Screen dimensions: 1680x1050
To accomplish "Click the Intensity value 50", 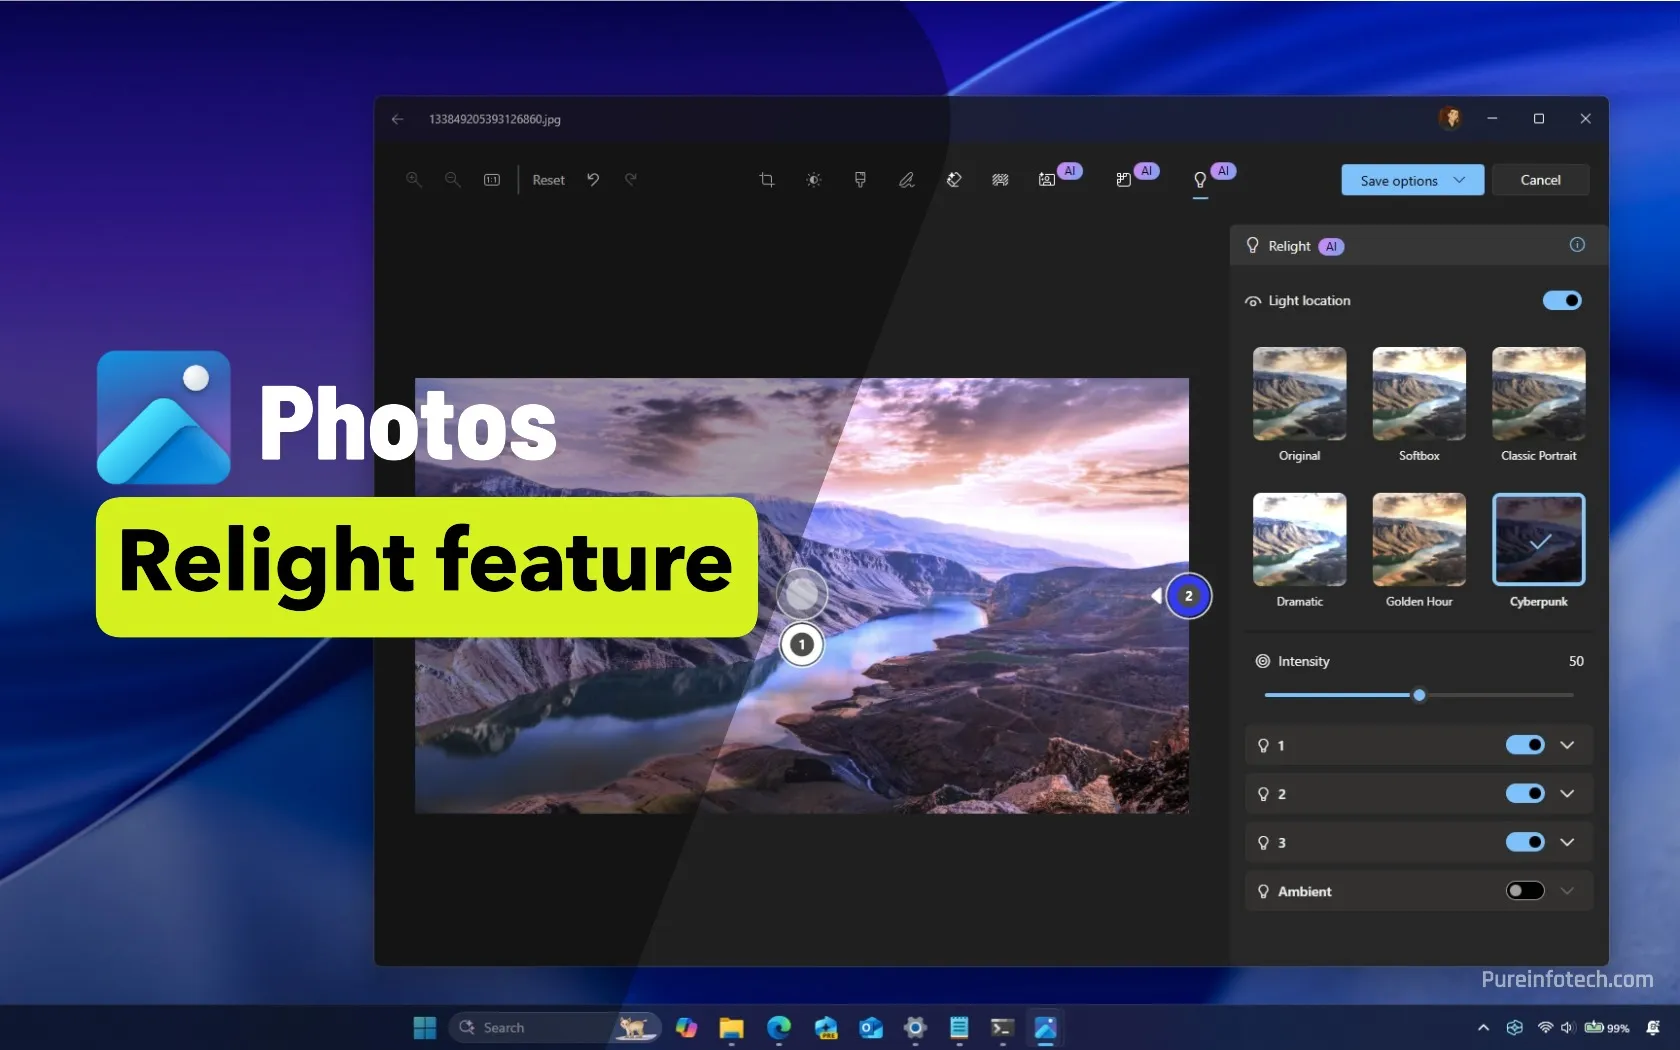I will (x=1576, y=661).
